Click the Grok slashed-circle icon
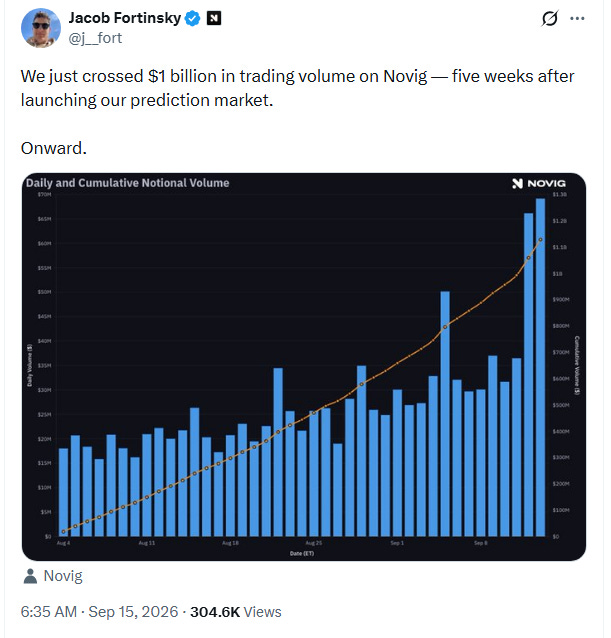This screenshot has width=611, height=638. click(550, 18)
